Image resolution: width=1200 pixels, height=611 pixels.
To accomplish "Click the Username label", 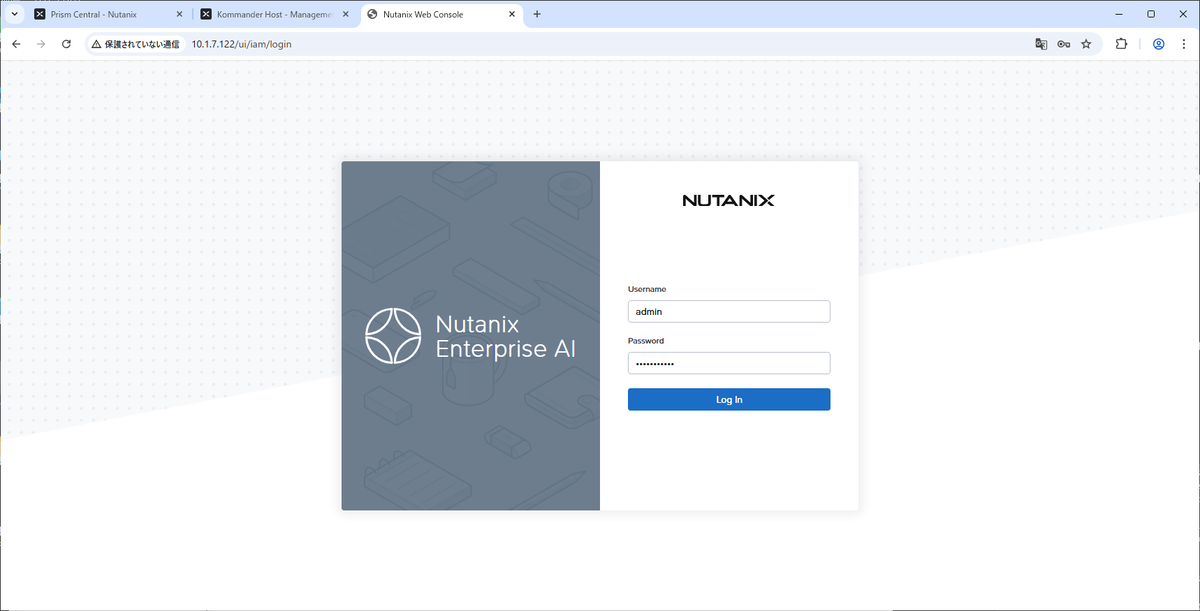I will (647, 289).
